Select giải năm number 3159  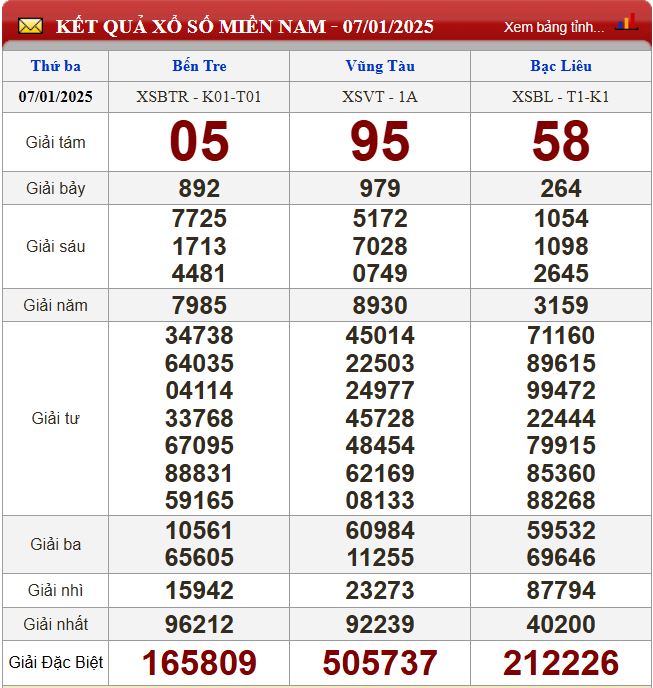(561, 305)
